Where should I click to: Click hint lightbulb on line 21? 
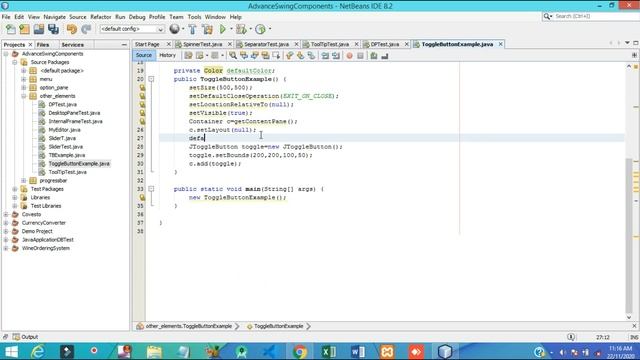coord(142,87)
